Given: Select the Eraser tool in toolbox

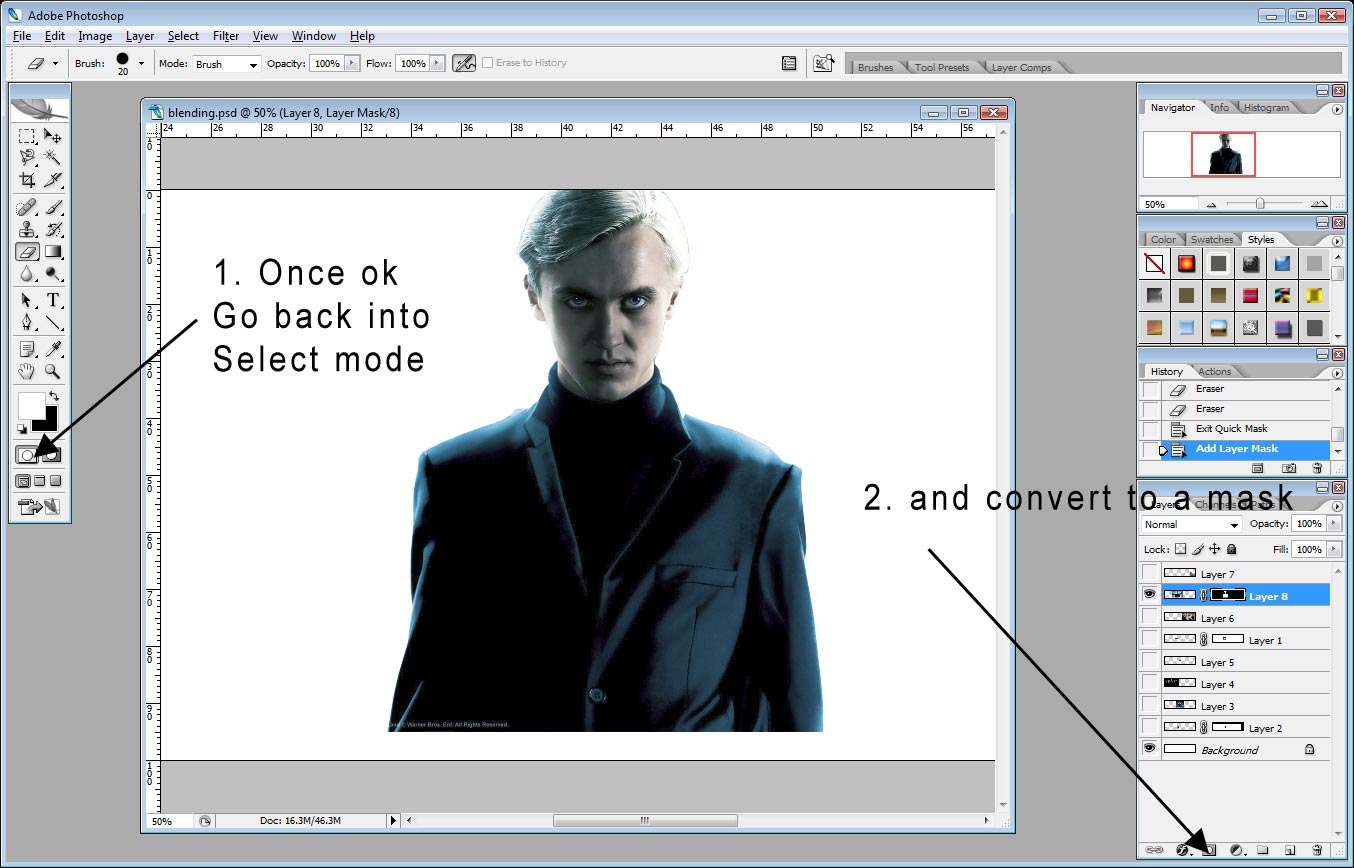Looking at the screenshot, I should [x=27, y=252].
